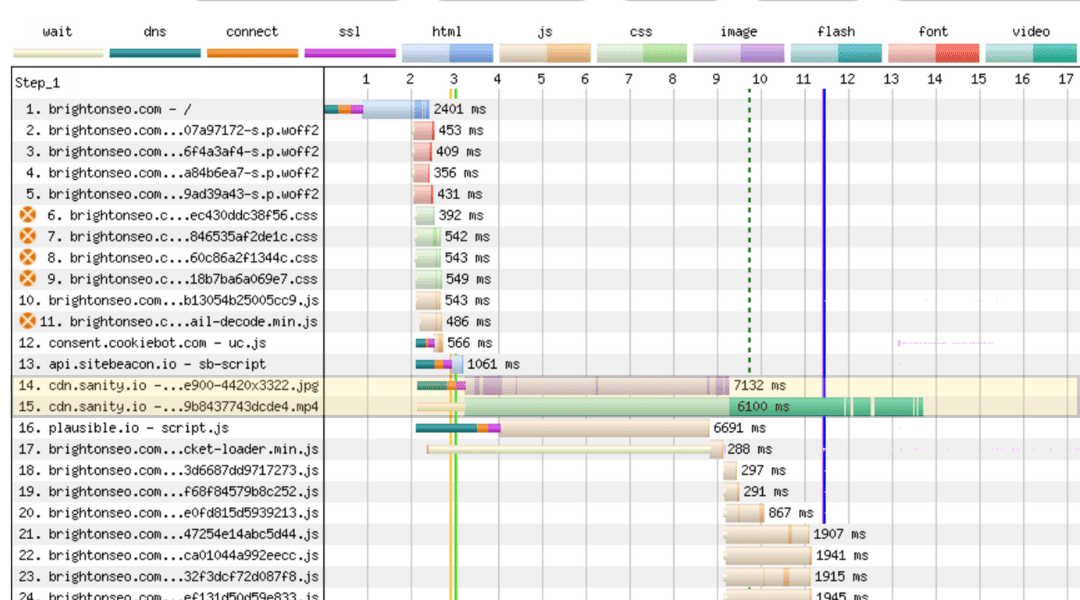
Task: Click the 10 second timeline tick label
Action: click(x=759, y=79)
